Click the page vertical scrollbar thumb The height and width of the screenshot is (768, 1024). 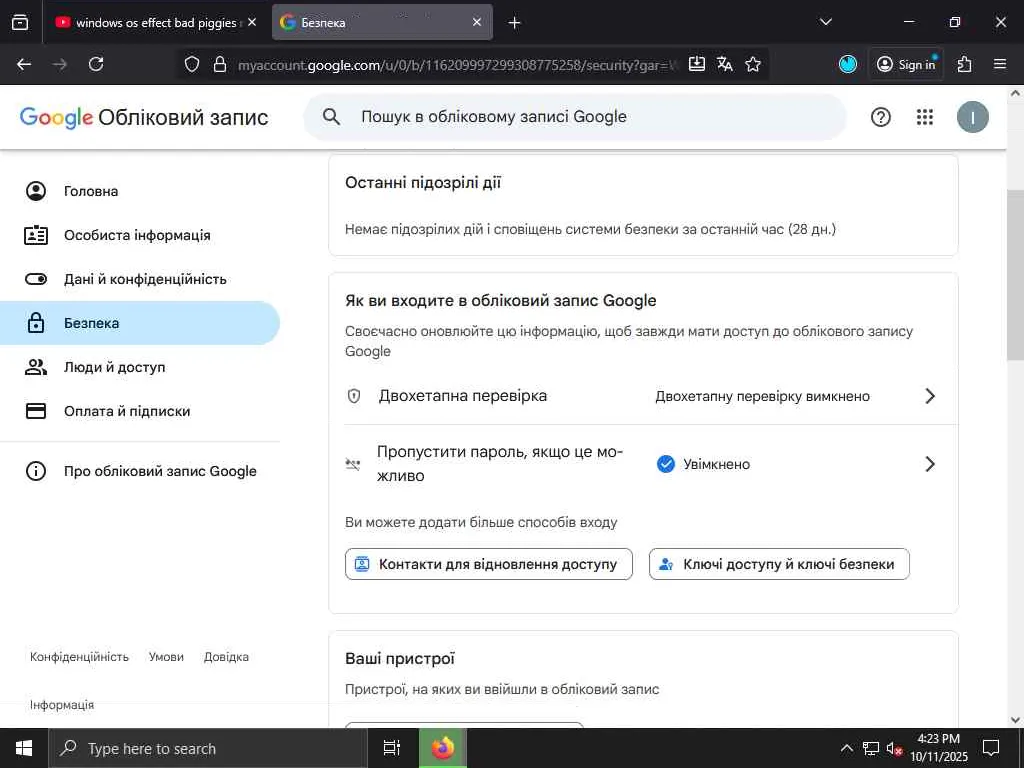click(1015, 274)
